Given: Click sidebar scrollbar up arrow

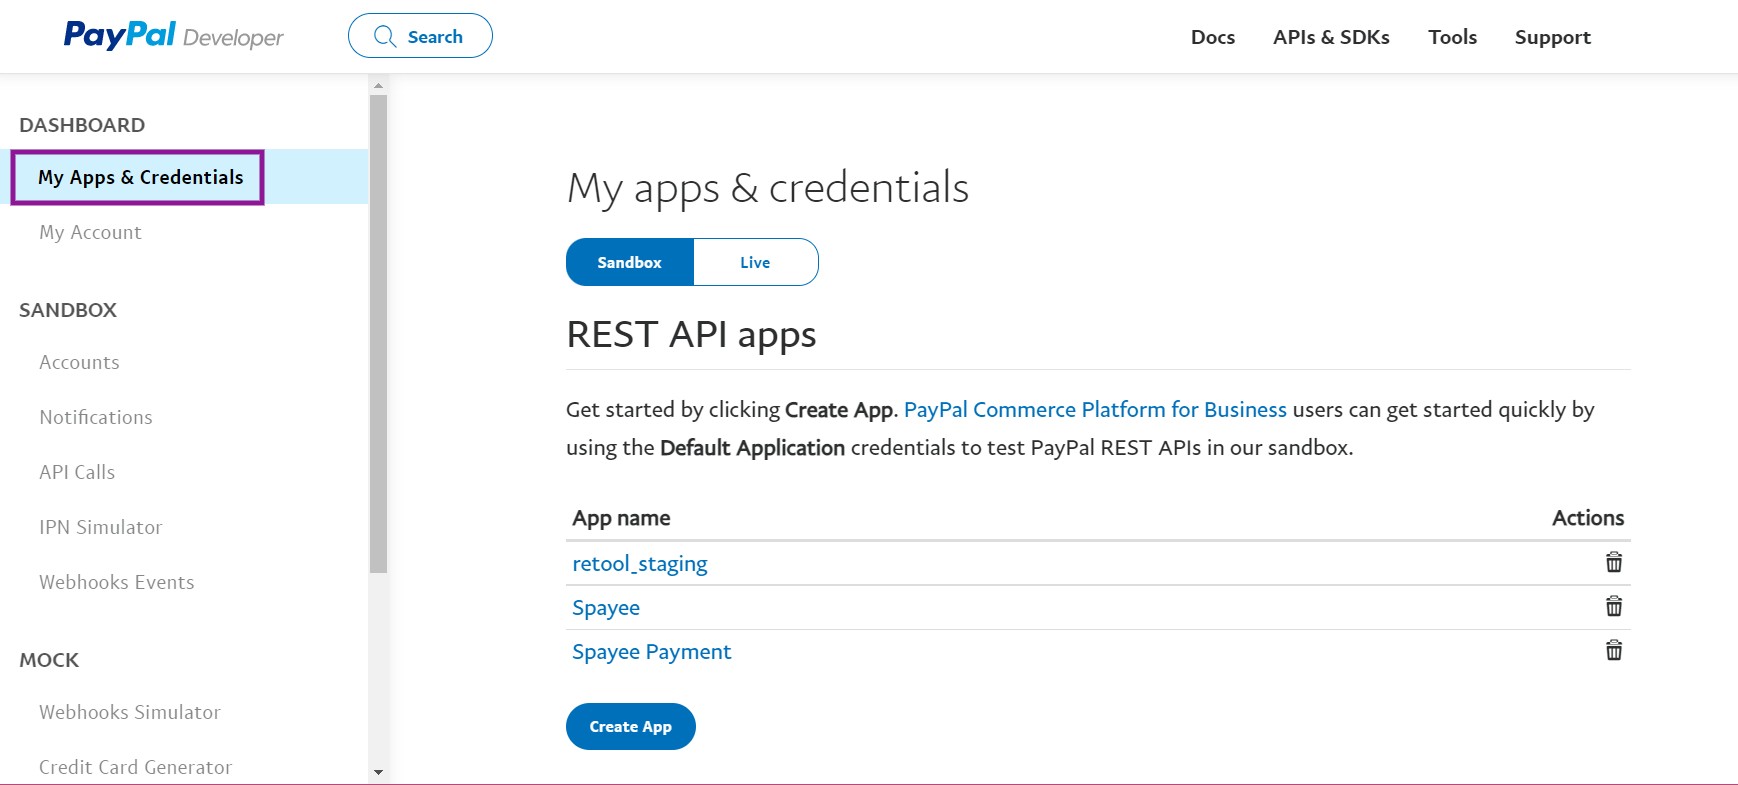Looking at the screenshot, I should [x=378, y=85].
